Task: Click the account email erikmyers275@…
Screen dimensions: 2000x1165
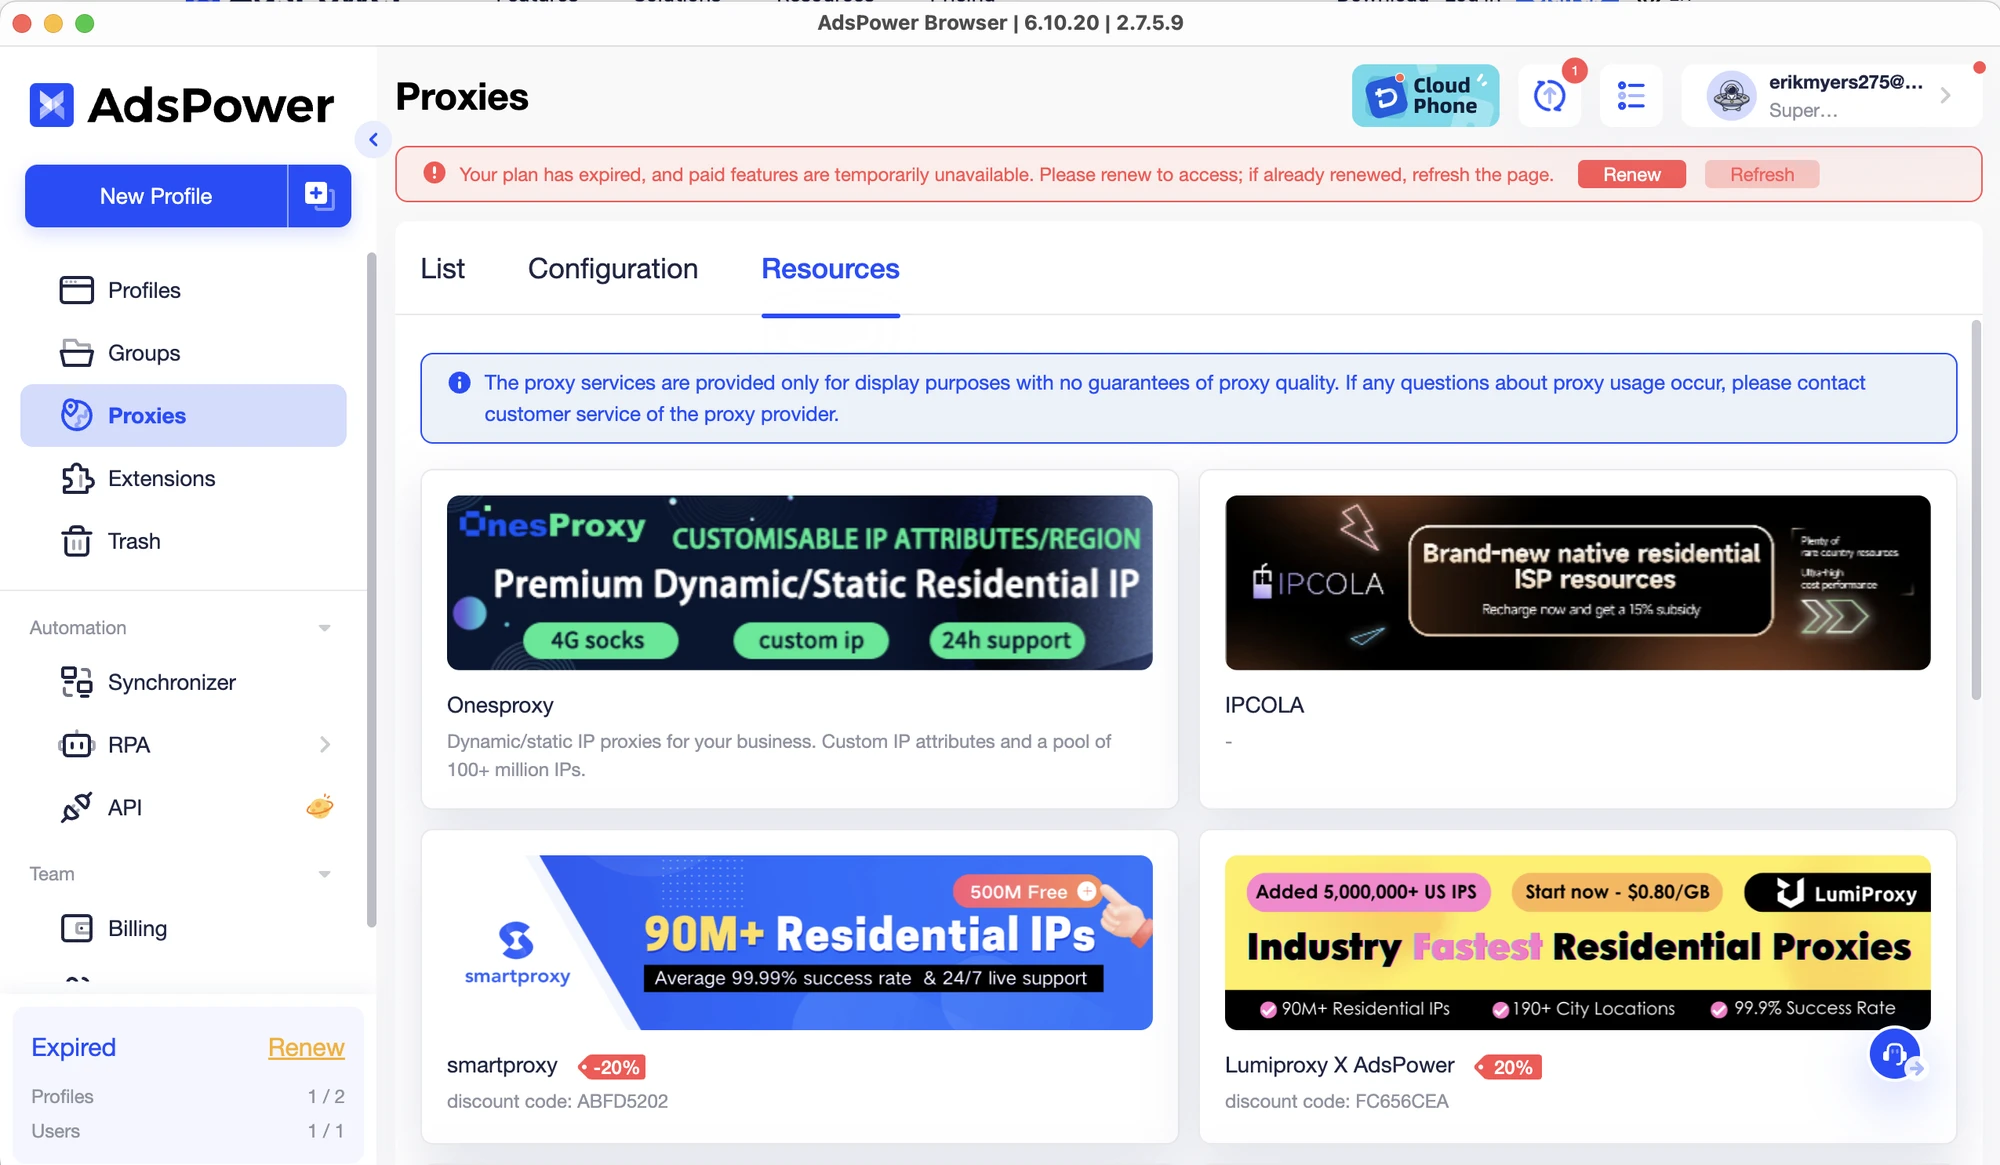Action: click(1845, 82)
